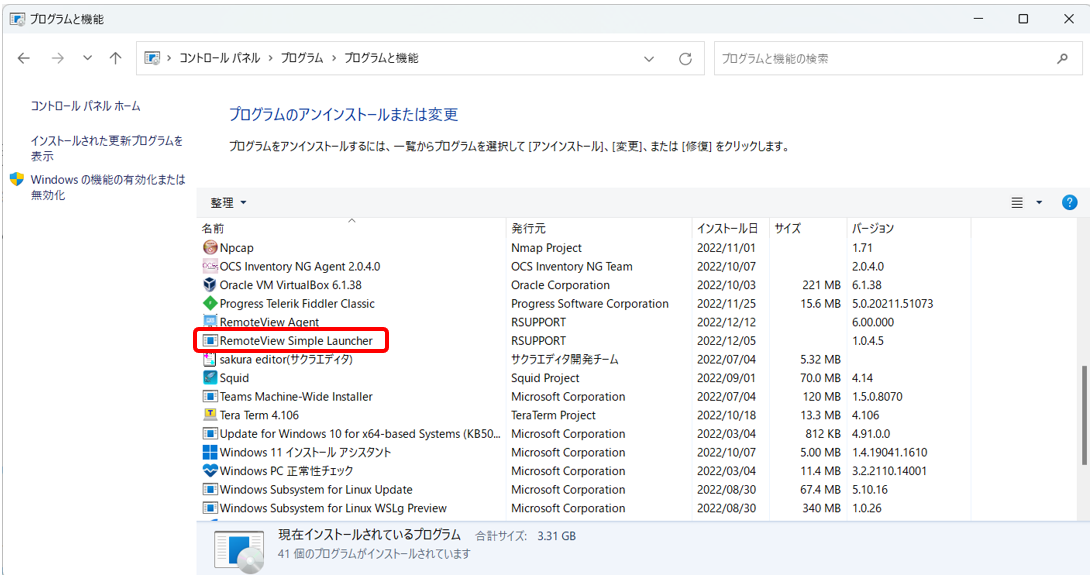This screenshot has width=1091, height=576.
Task: Click publisher Progress Software Corporation
Action: click(x=589, y=303)
